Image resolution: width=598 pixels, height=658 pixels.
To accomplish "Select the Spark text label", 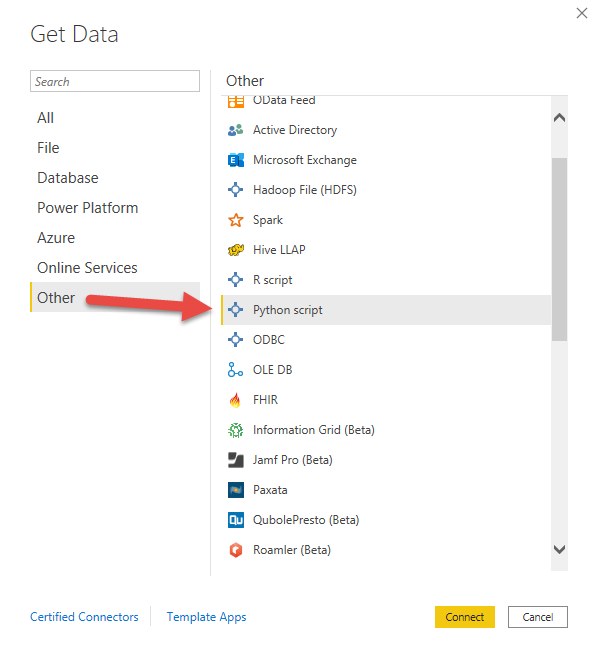I will click(268, 220).
